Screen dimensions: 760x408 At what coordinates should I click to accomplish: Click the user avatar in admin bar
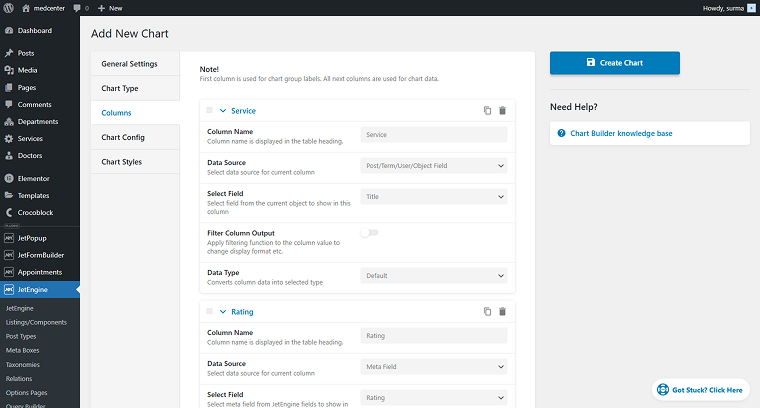click(751, 8)
